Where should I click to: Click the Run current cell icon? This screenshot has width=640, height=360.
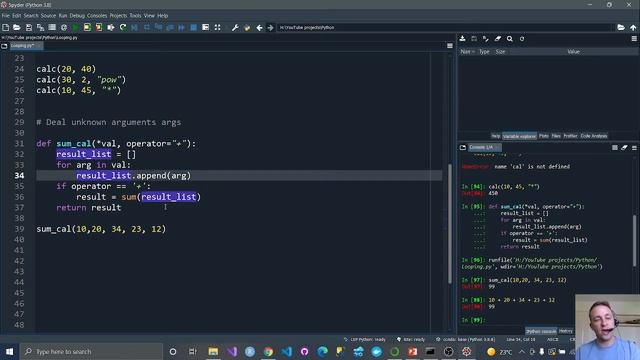(87, 28)
